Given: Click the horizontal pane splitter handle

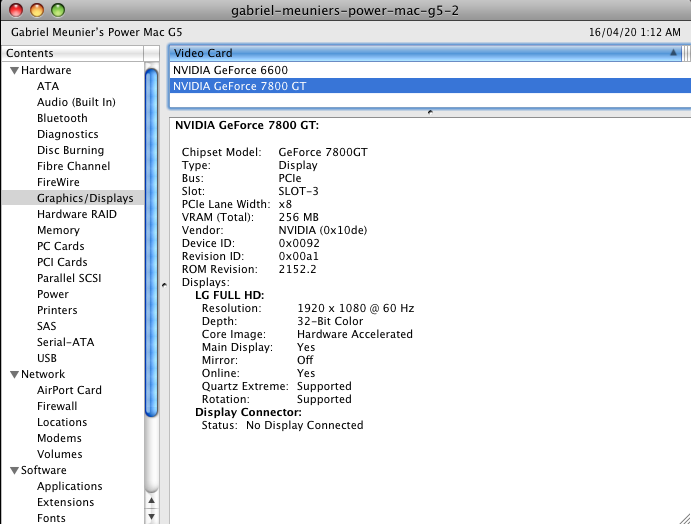Looking at the screenshot, I should [x=430, y=112].
